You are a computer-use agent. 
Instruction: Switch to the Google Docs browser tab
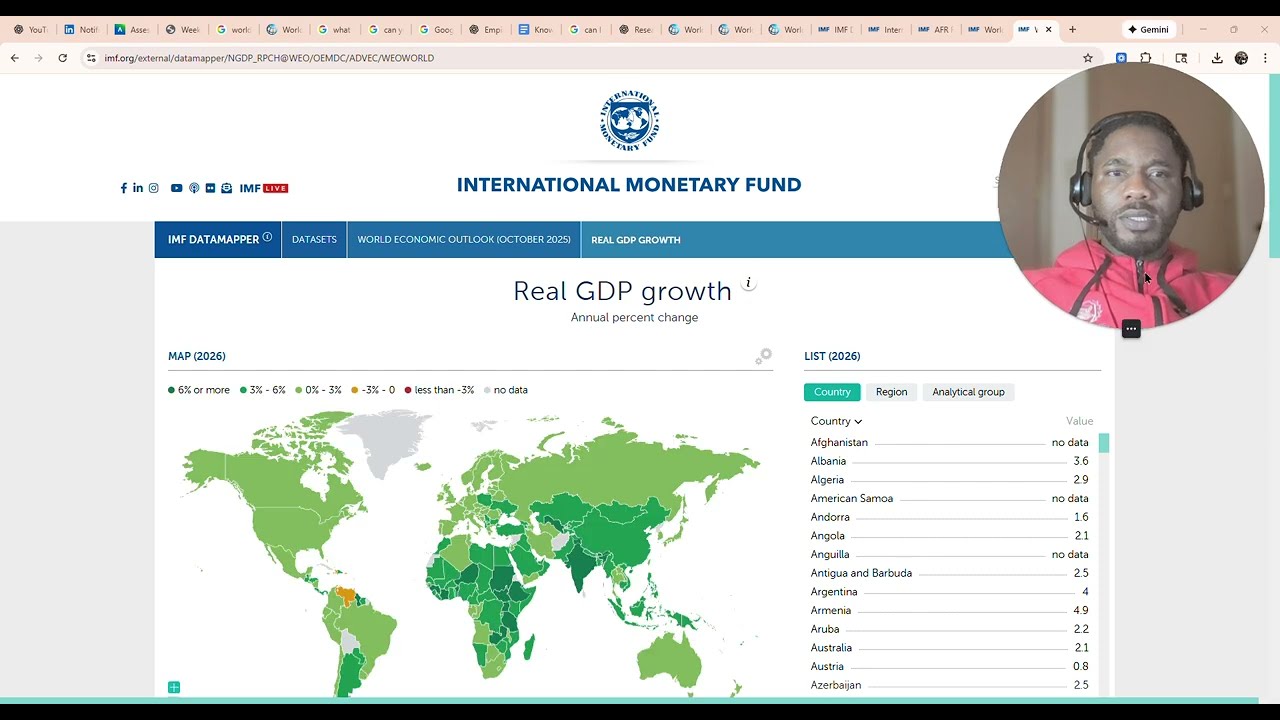(535, 29)
